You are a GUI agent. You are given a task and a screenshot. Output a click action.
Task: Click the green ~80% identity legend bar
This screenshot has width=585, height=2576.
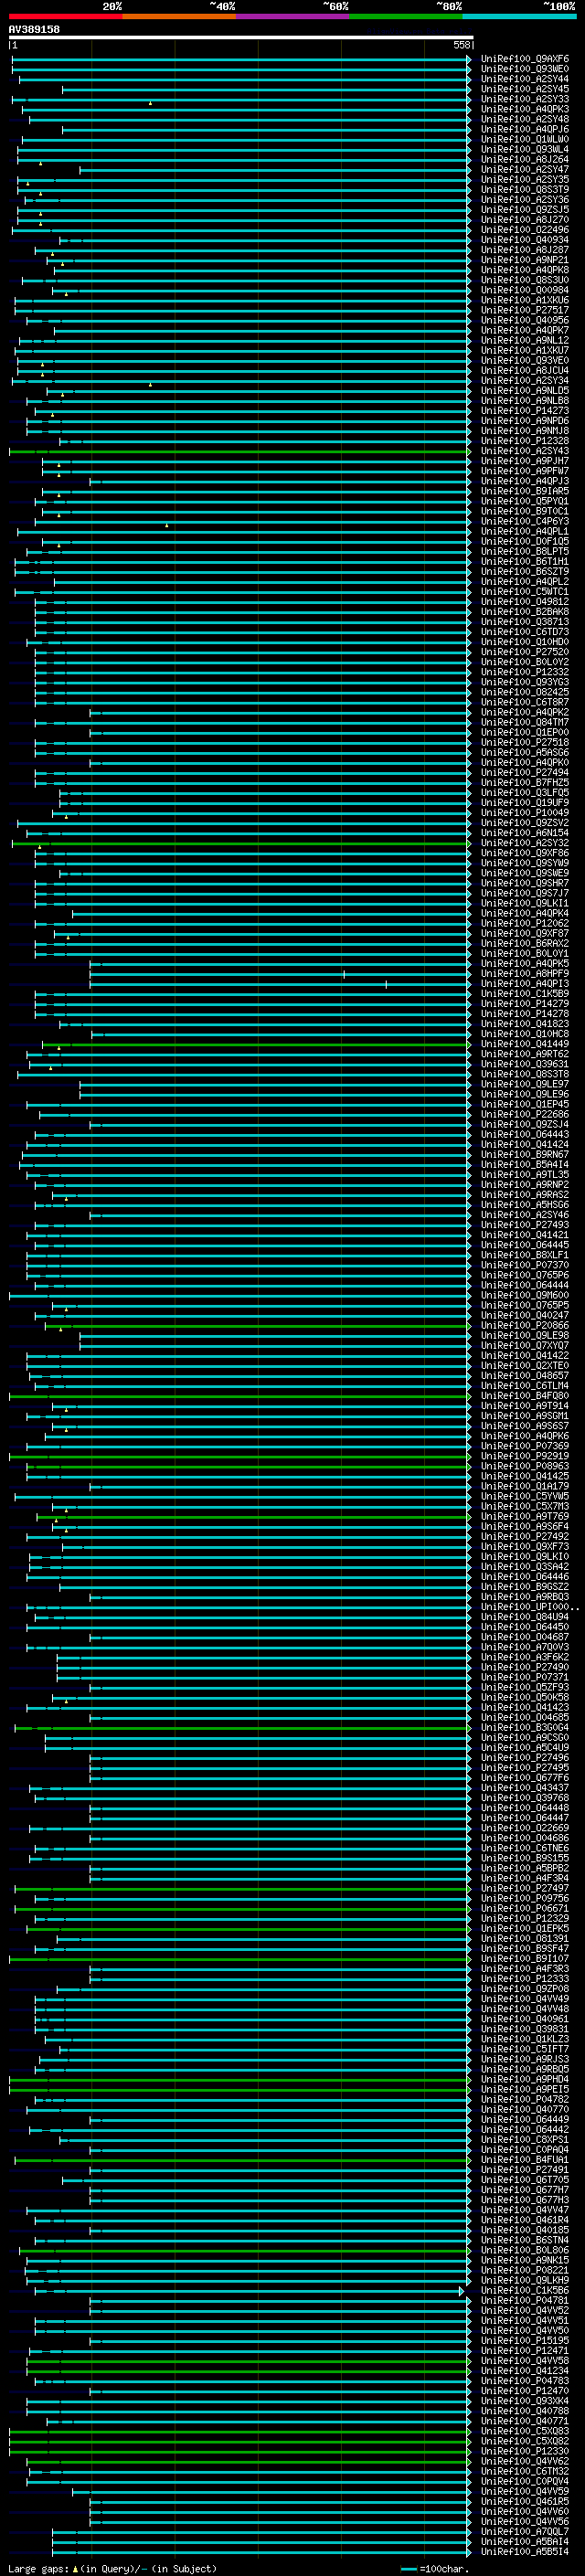click(x=406, y=17)
